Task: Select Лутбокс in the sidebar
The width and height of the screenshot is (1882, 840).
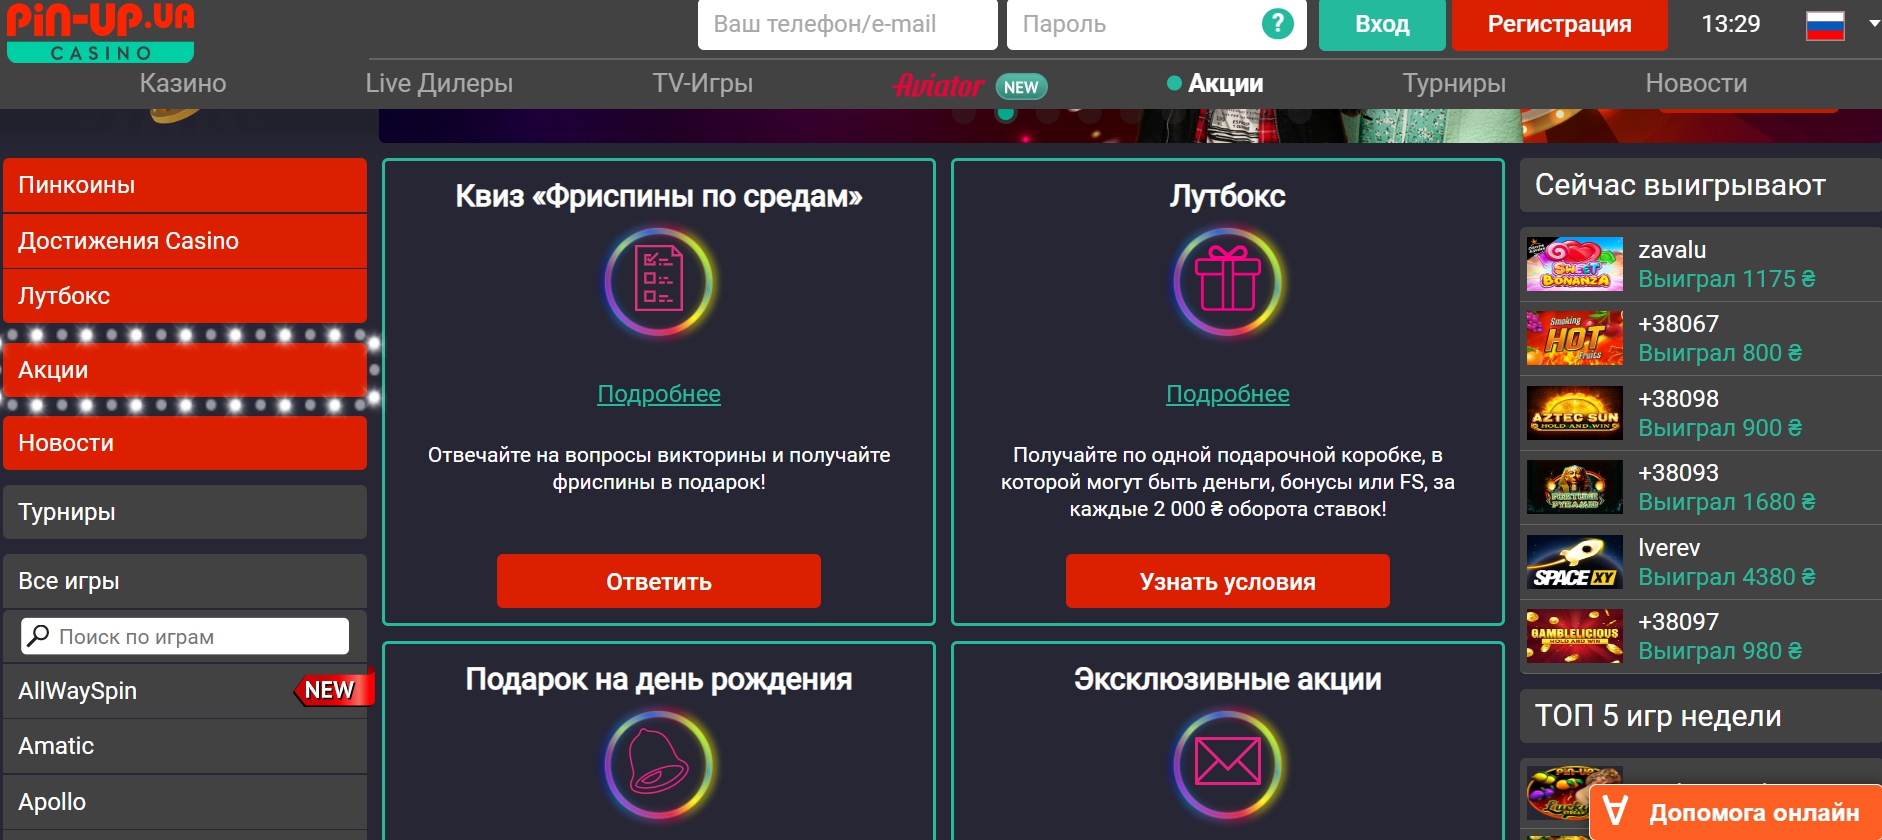Action: [x=185, y=296]
